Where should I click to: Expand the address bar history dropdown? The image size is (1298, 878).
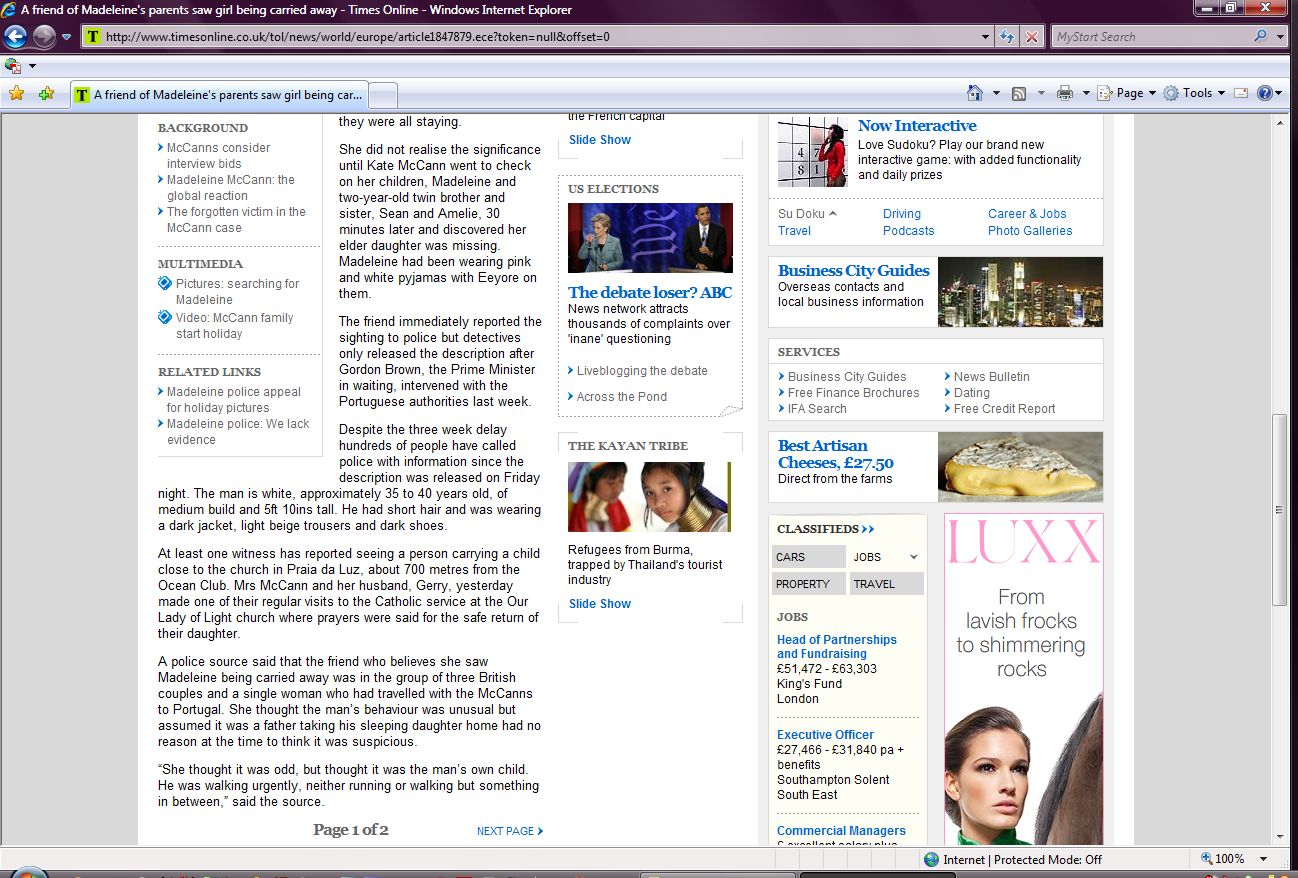point(987,37)
